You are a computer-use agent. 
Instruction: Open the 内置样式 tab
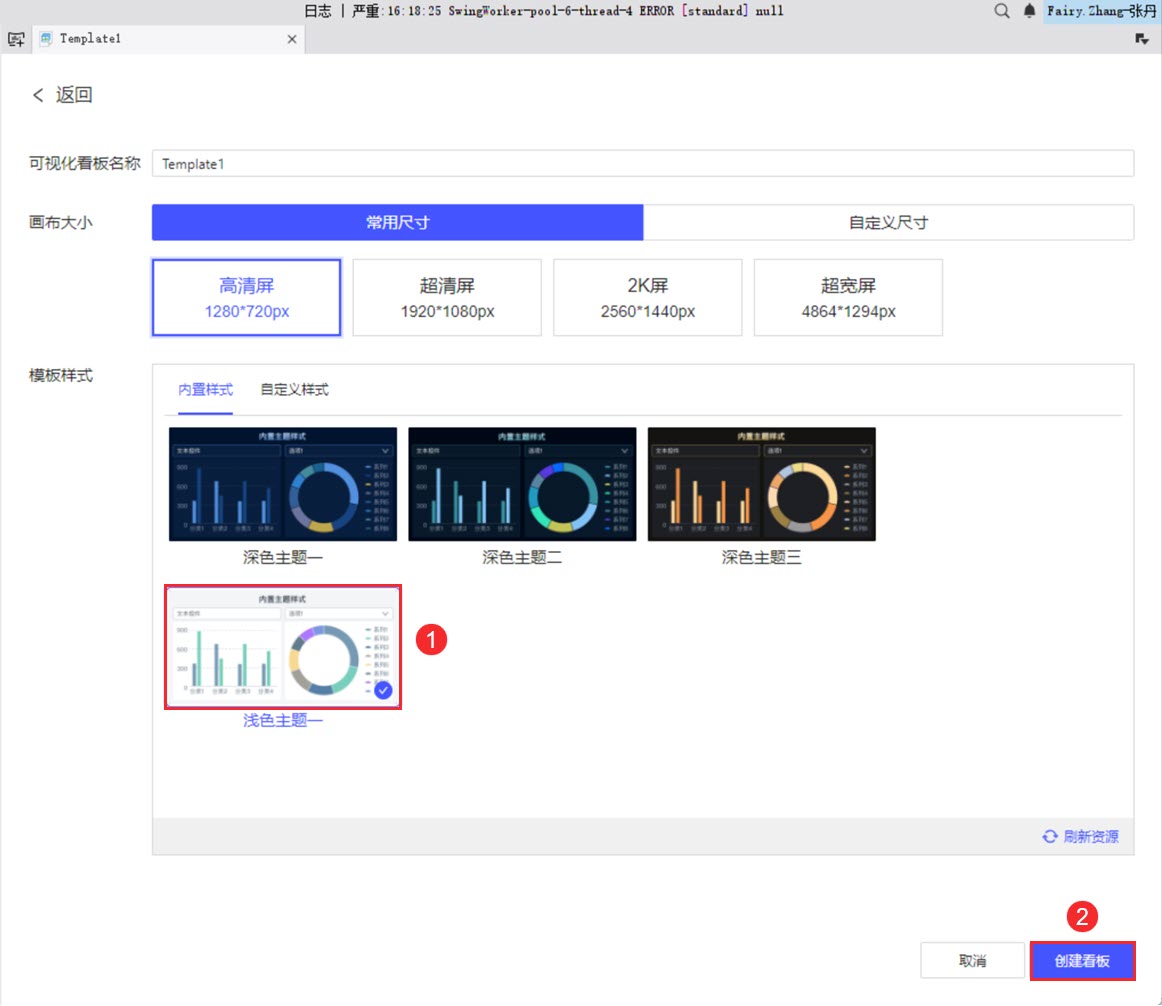pos(205,390)
